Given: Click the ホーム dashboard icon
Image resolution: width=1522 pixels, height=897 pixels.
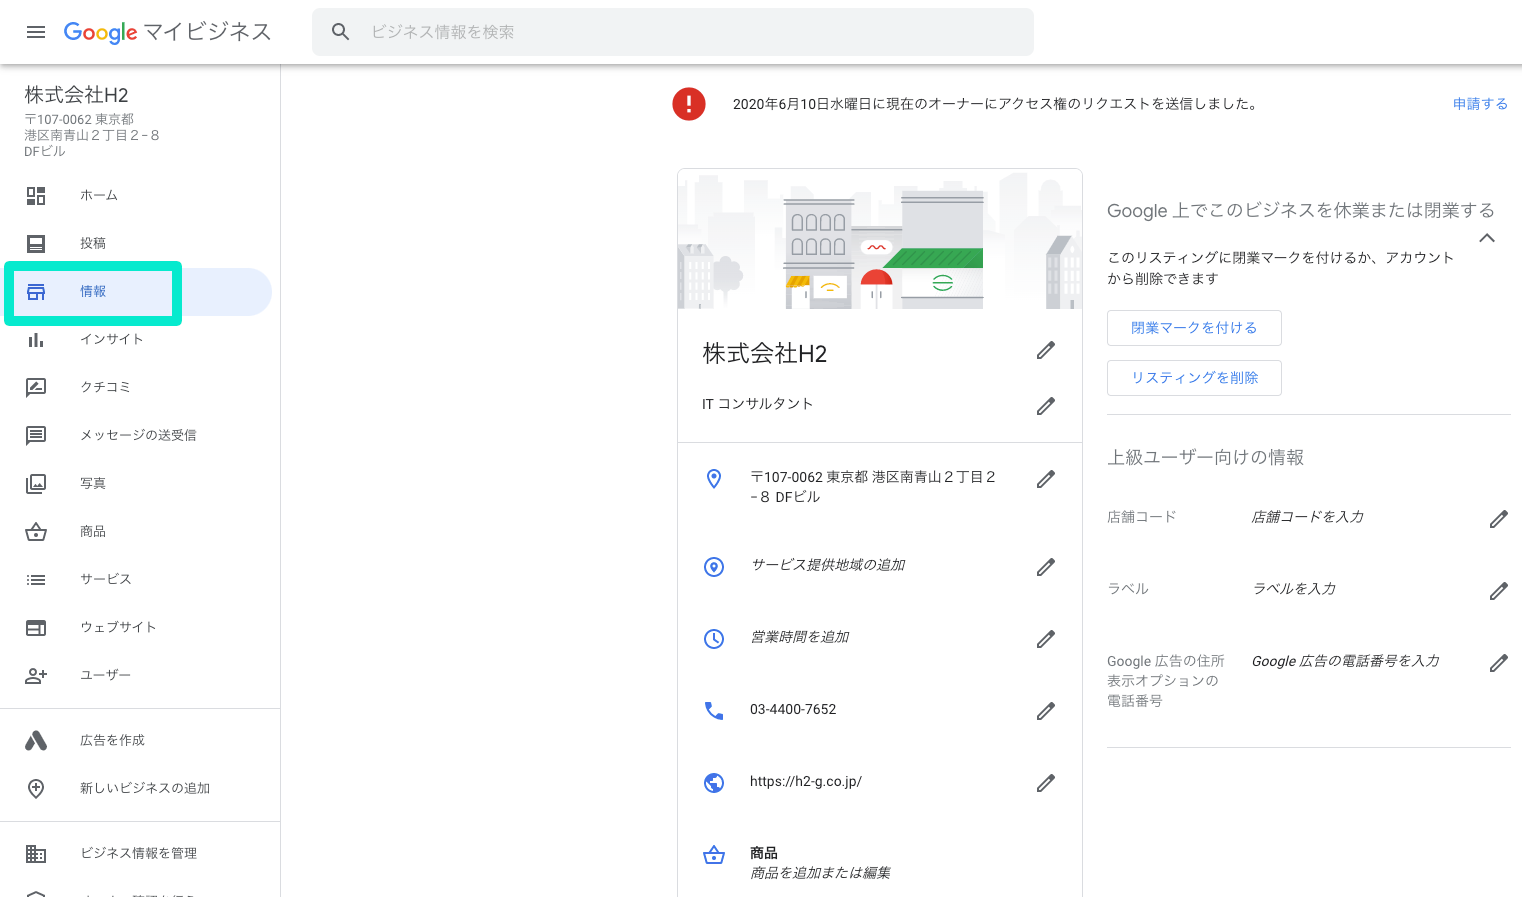Looking at the screenshot, I should 36,195.
